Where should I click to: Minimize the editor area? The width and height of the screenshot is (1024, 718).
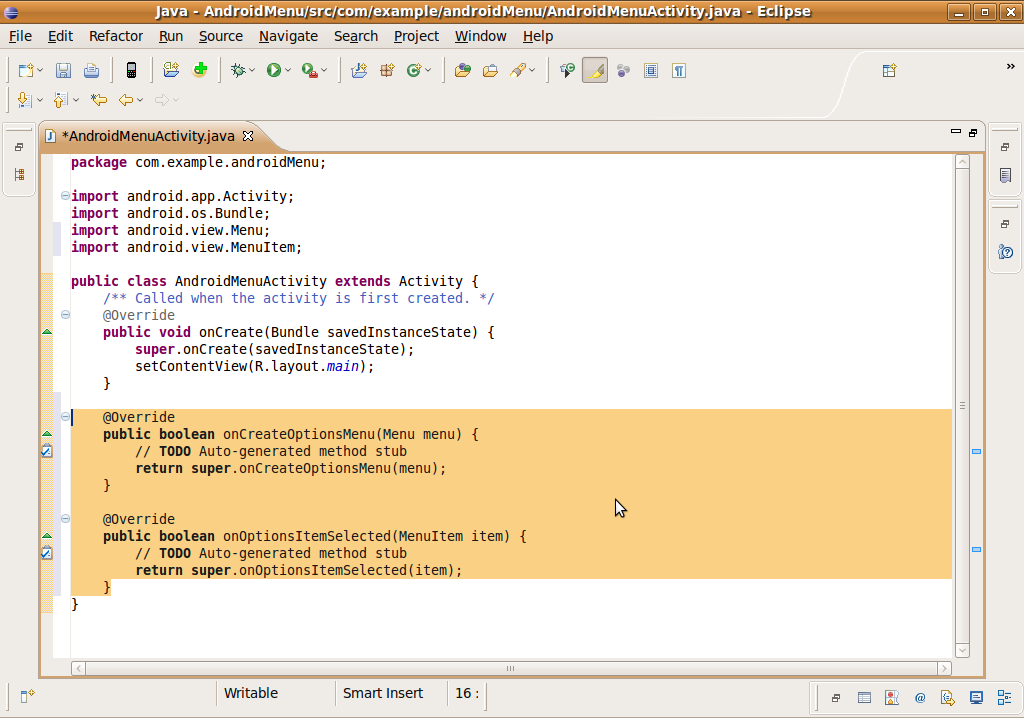click(956, 131)
